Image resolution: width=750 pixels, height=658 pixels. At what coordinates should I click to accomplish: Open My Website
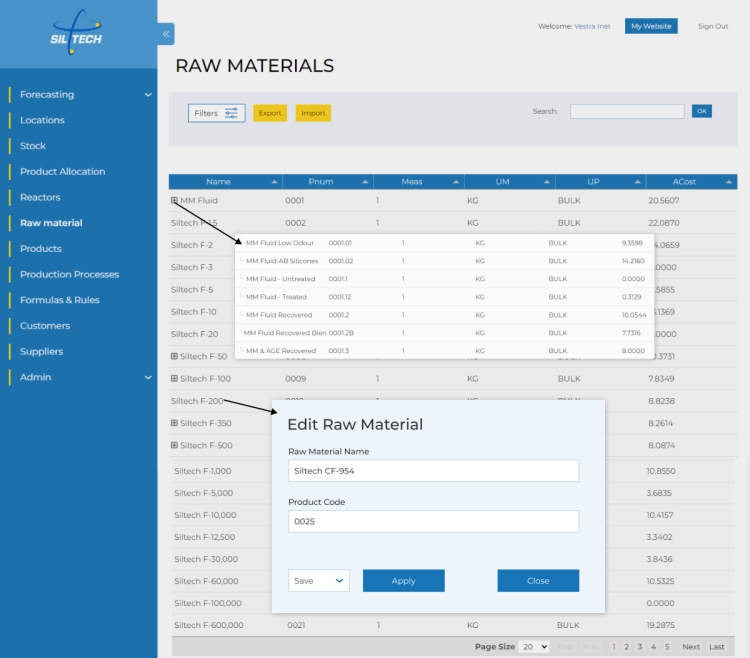[x=651, y=26]
